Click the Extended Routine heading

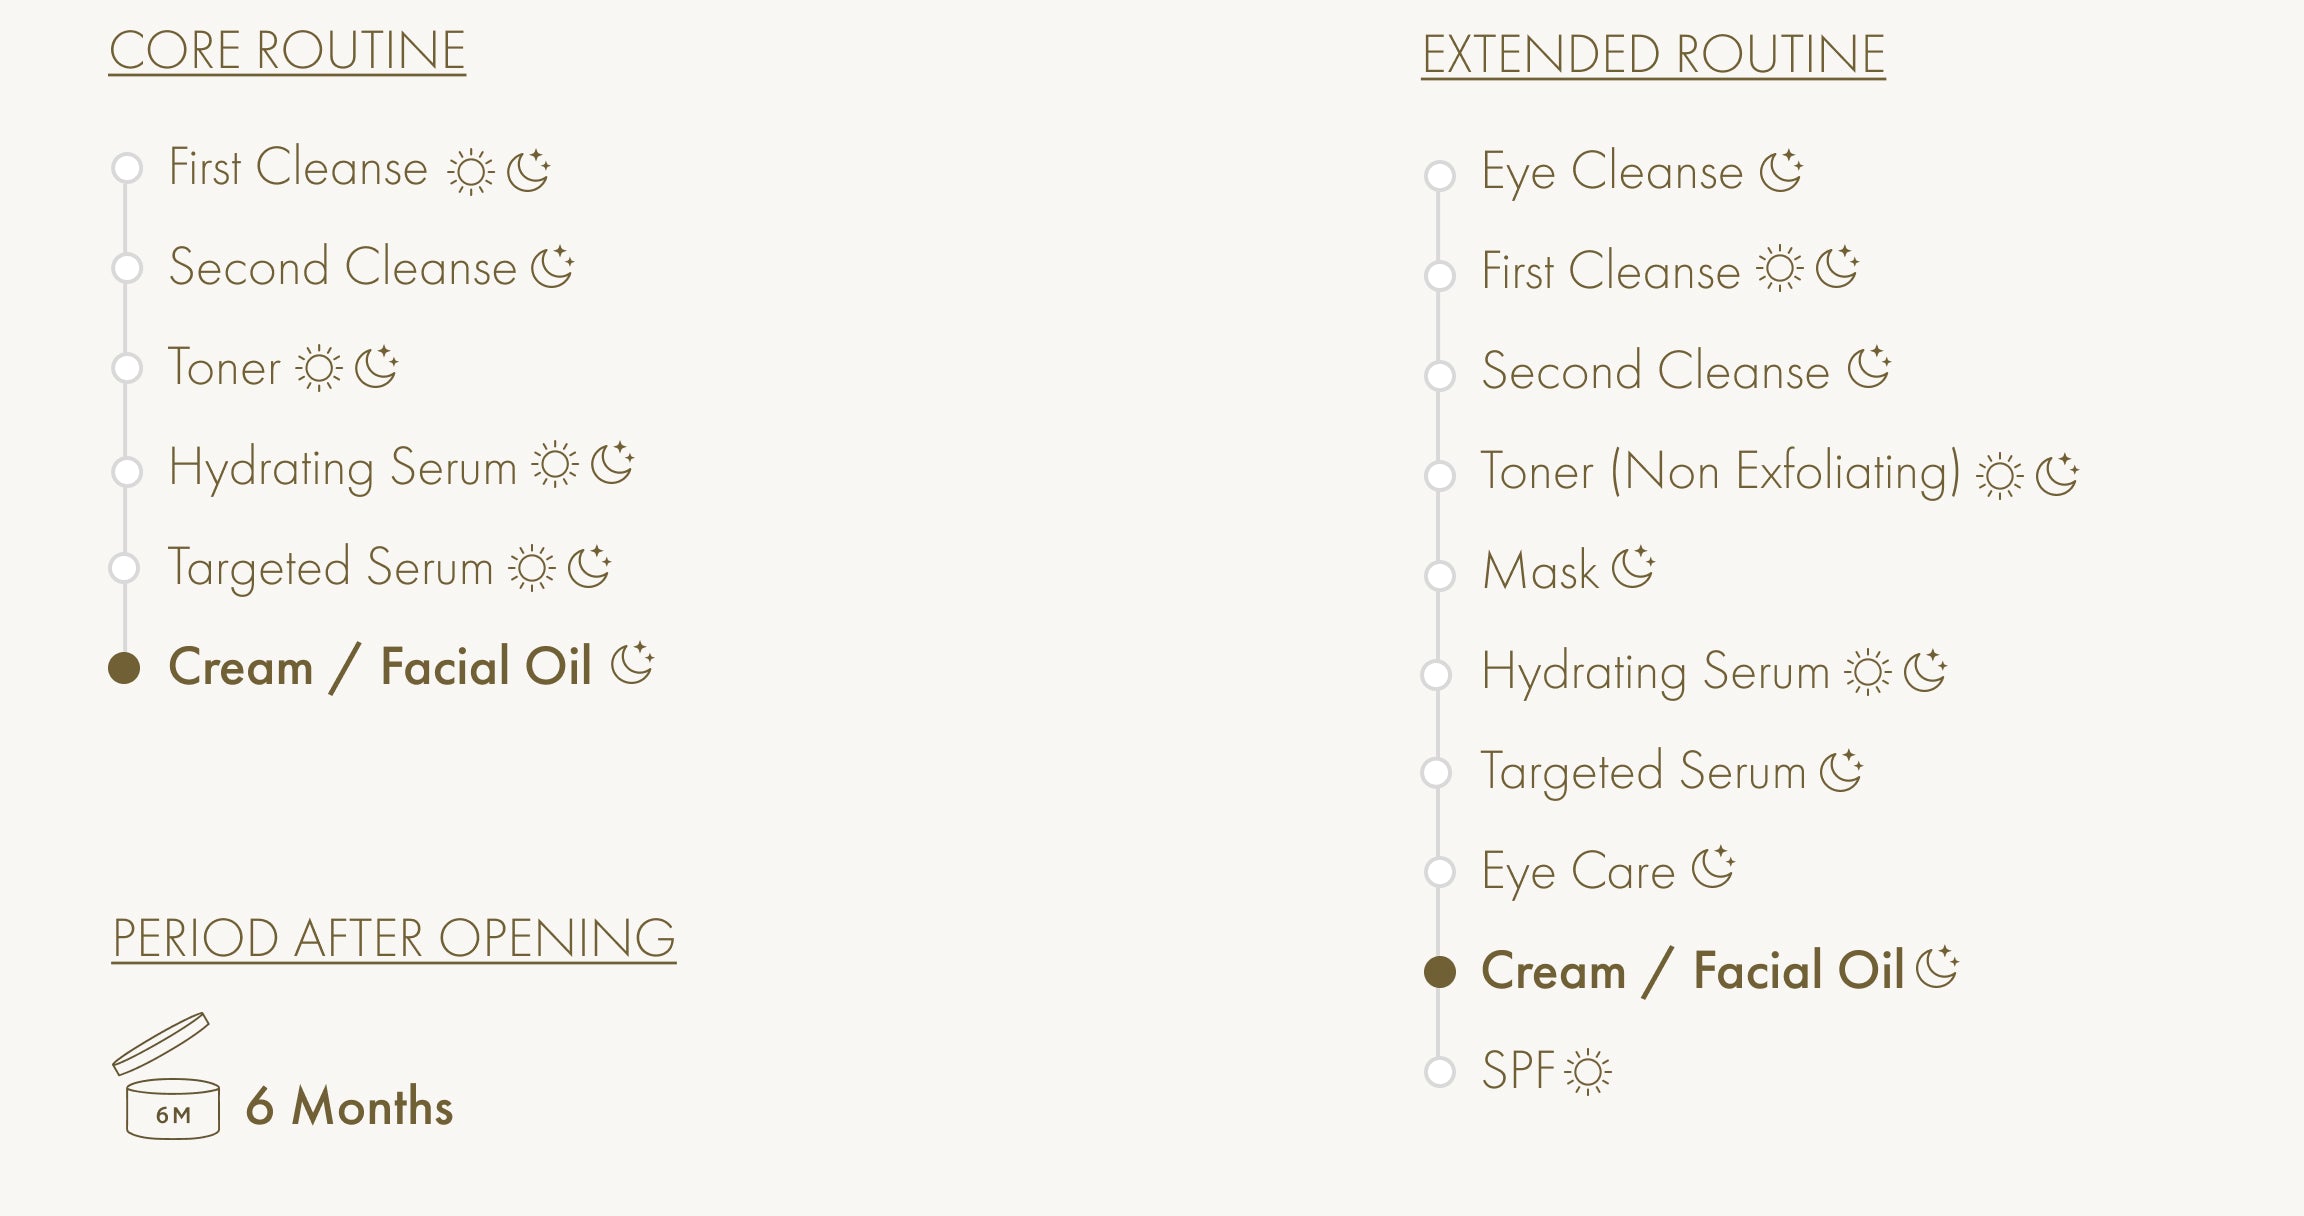tap(1653, 54)
